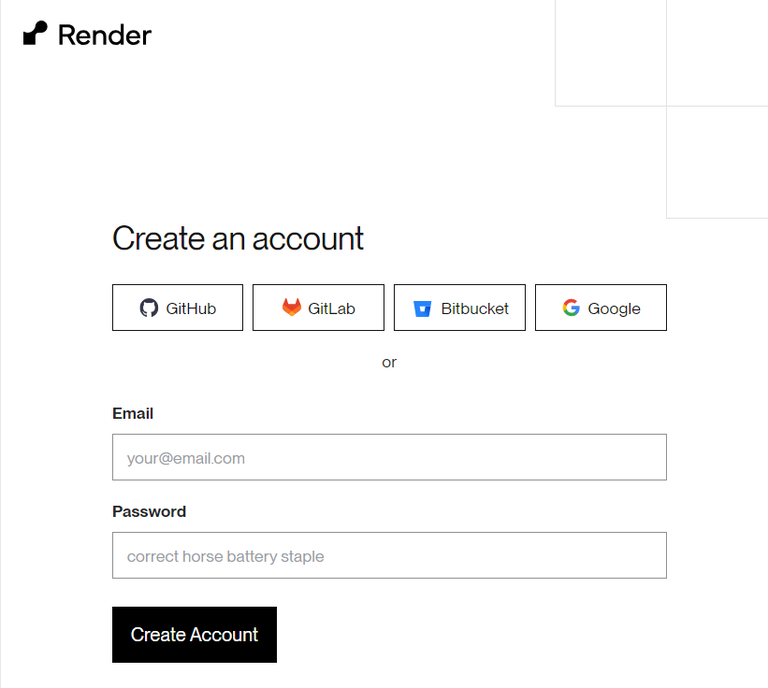
Task: Click the 'or' divider text
Action: coord(389,362)
